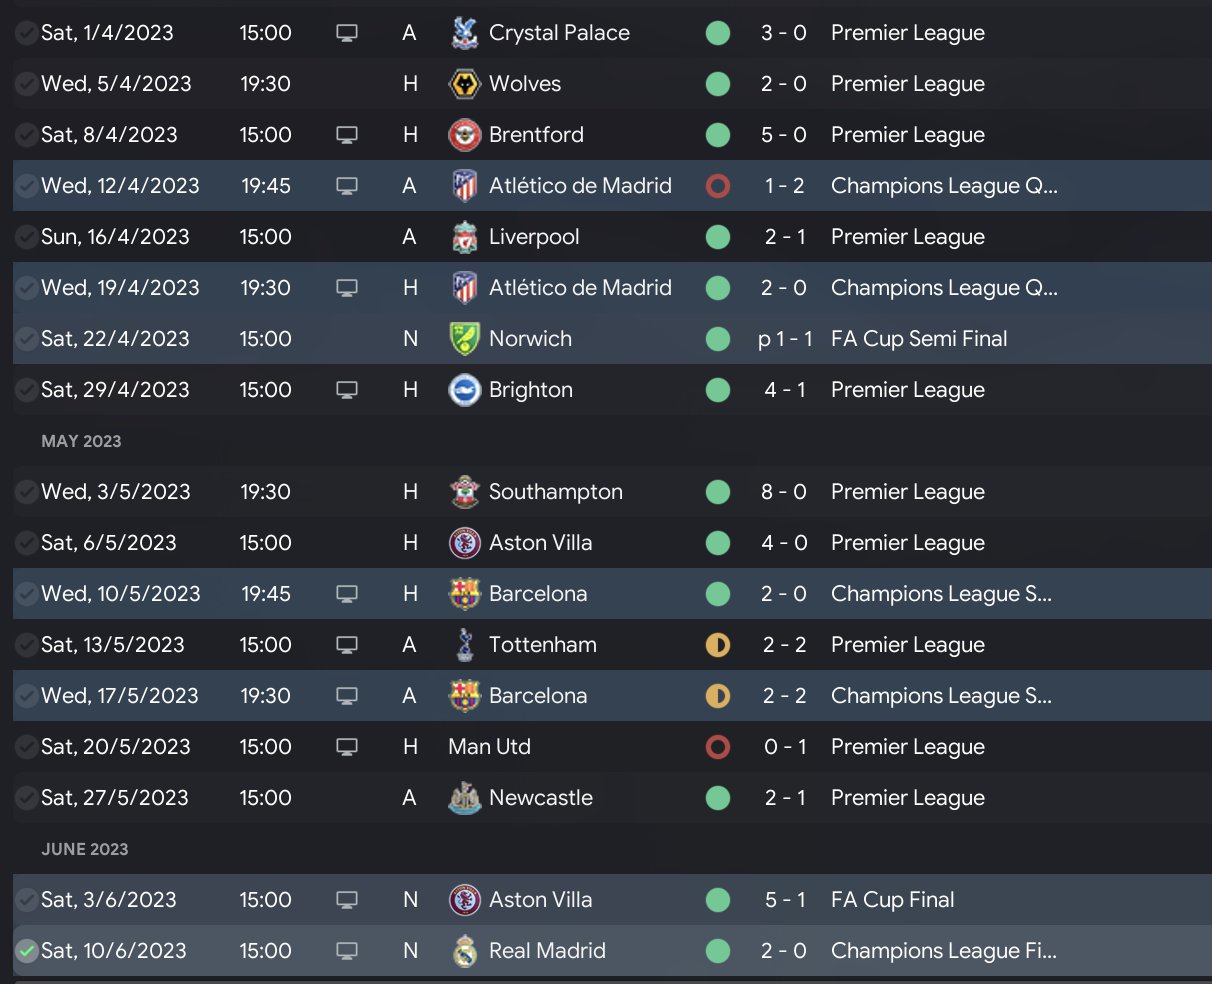The width and height of the screenshot is (1212, 984).
Task: Click the Crystal Palace club crest
Action: 464,33
